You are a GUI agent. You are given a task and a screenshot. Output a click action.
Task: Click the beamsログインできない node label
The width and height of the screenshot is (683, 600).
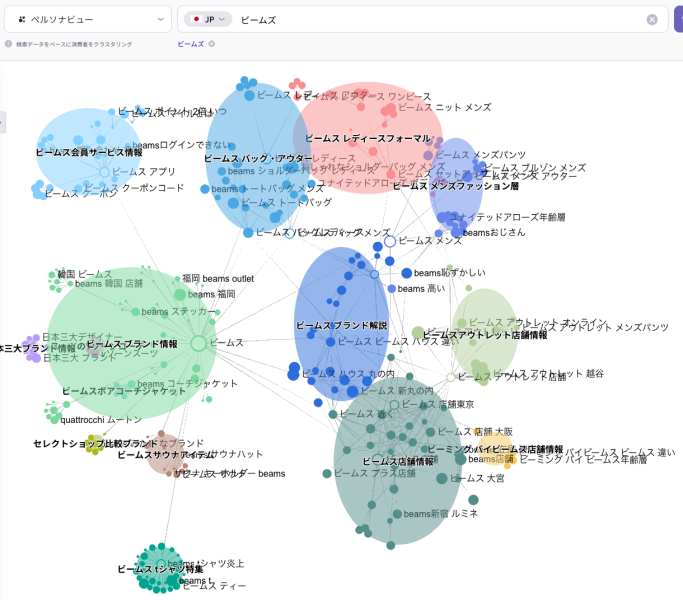[x=181, y=145]
